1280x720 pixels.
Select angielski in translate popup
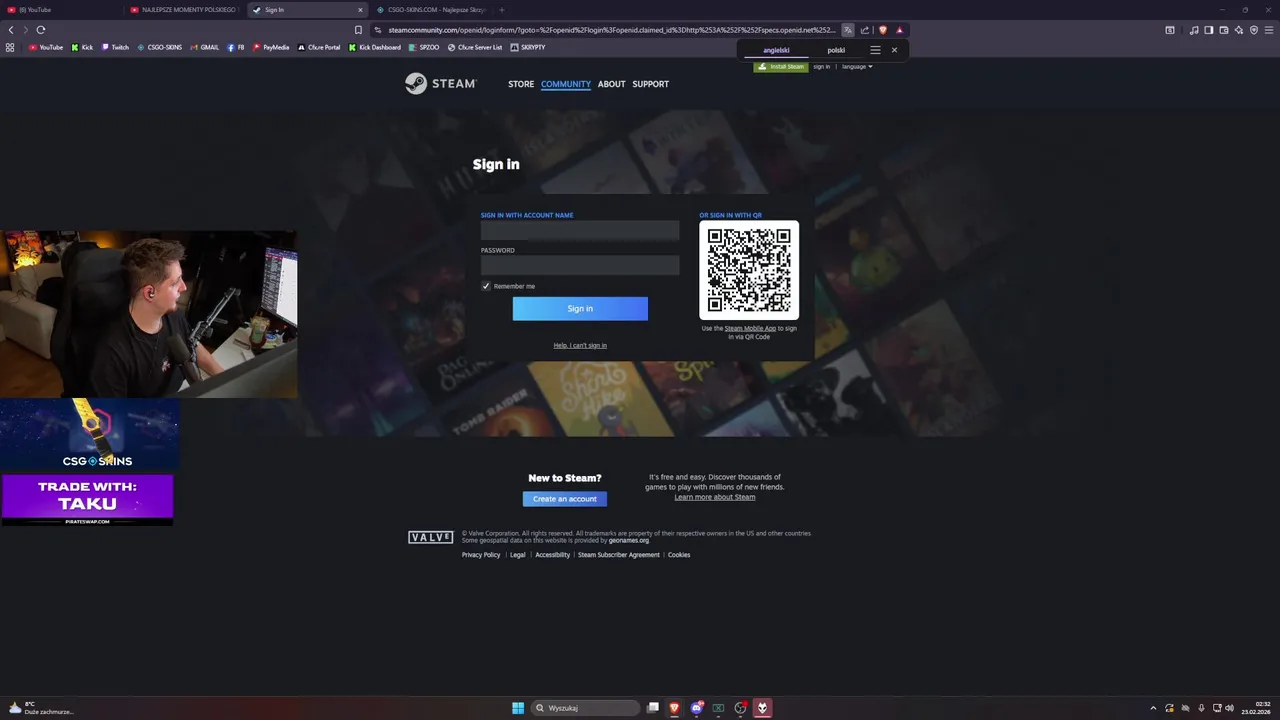click(x=776, y=50)
